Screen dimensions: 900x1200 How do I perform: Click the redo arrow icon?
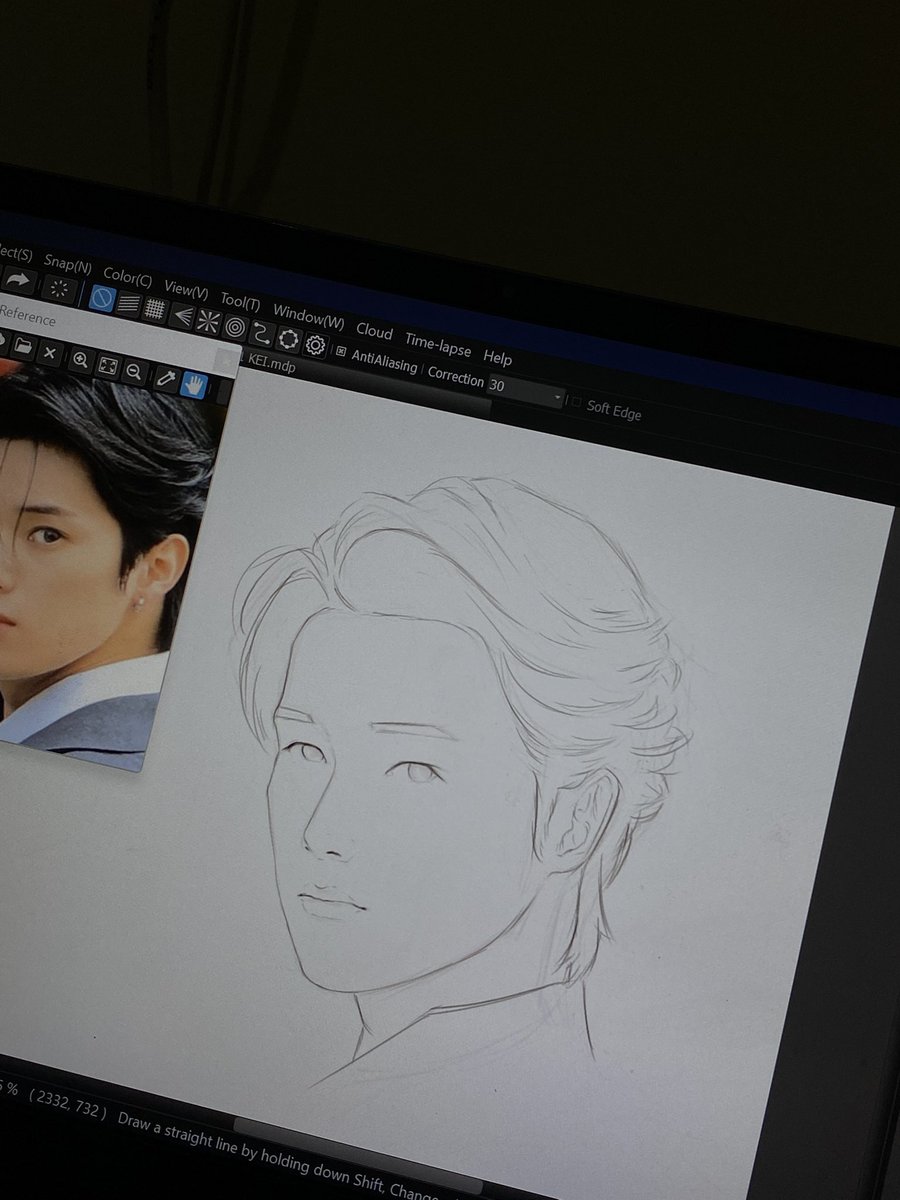coord(19,280)
